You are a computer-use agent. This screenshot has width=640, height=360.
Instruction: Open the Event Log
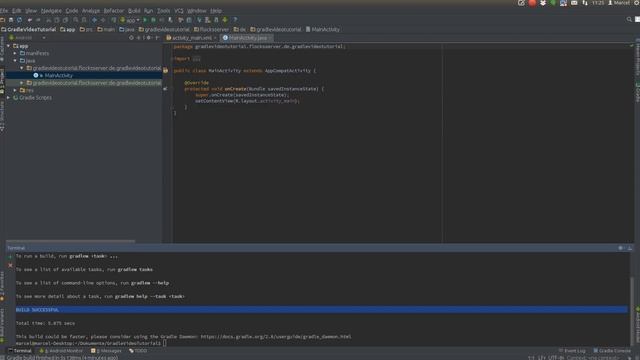point(572,351)
